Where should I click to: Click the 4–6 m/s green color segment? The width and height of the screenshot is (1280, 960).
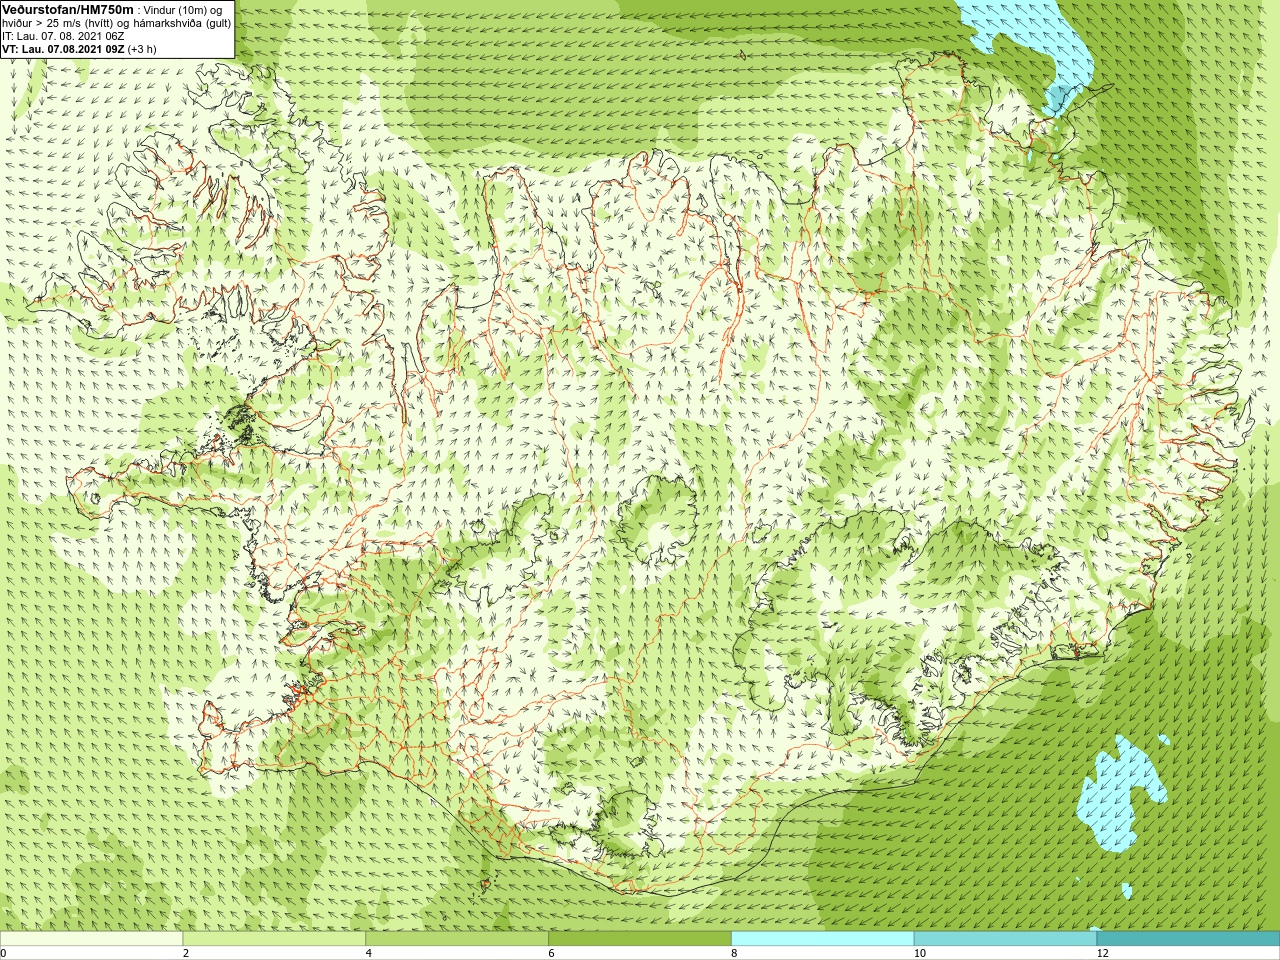[x=457, y=939]
